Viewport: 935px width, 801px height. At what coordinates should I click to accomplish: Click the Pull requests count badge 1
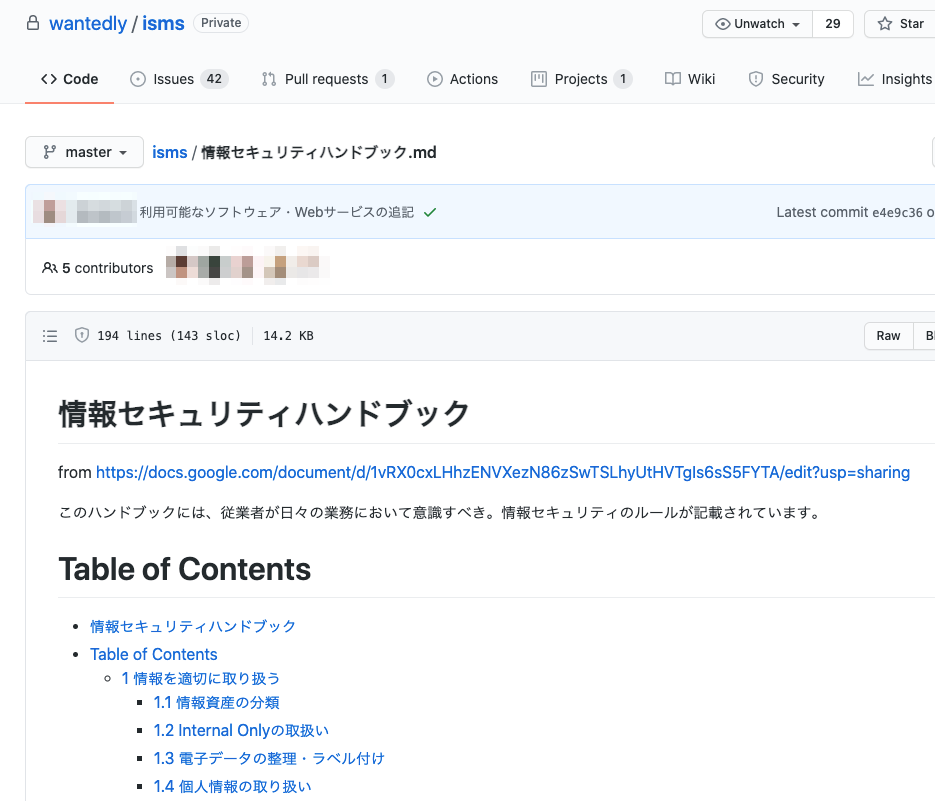coord(385,79)
